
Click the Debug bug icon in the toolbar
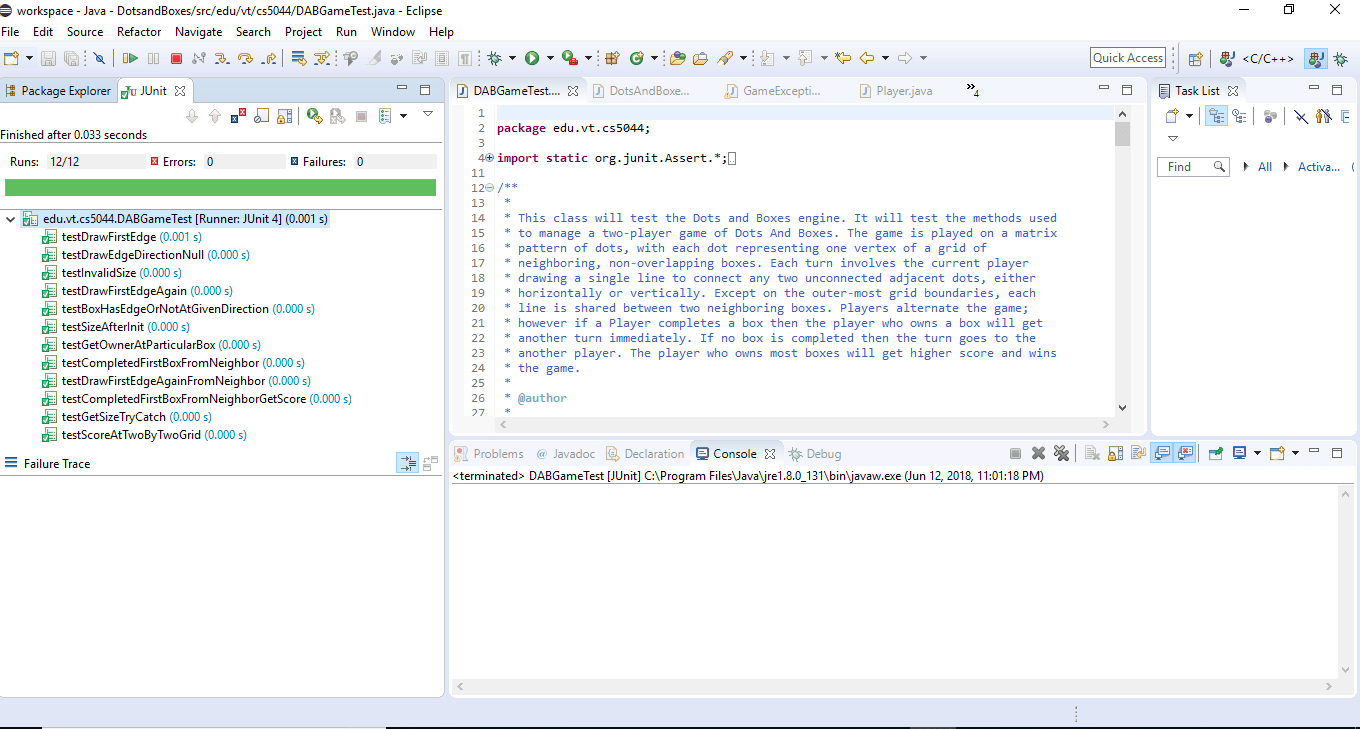tap(495, 58)
